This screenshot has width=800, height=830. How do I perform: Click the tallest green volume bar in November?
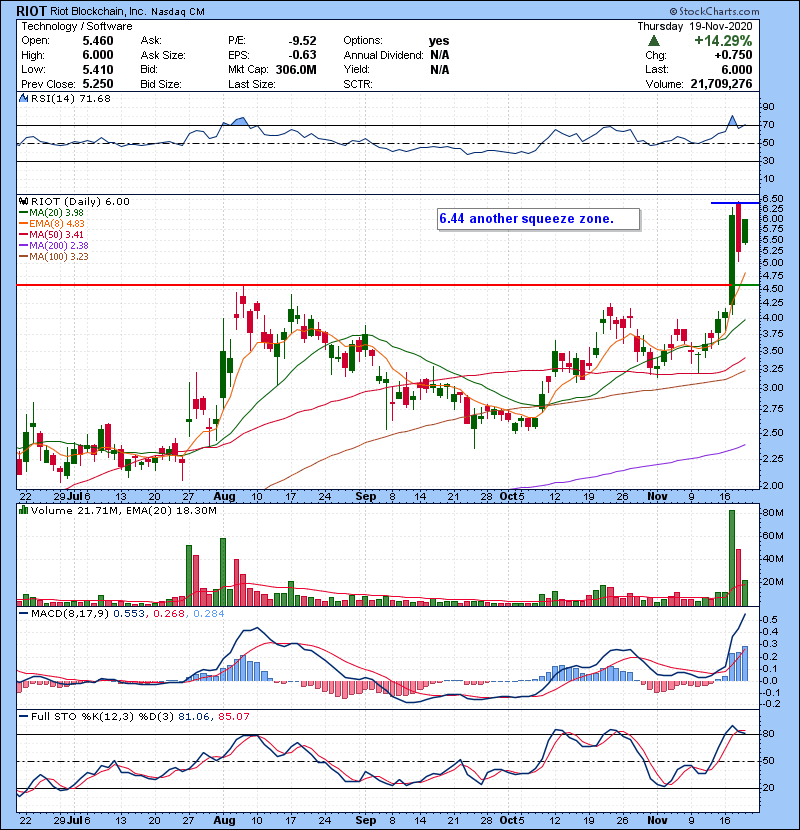click(x=732, y=558)
